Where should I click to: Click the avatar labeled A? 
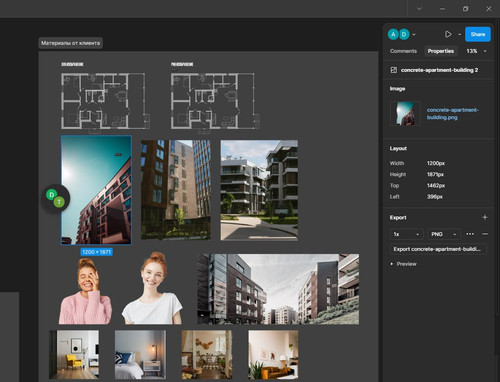[393, 34]
